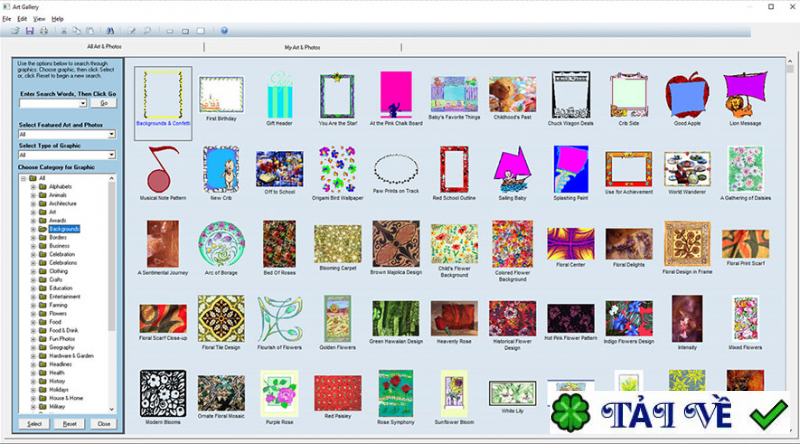Screen dimensions: 800x444
Task: Select the Fun Photos category
Action: (62, 339)
